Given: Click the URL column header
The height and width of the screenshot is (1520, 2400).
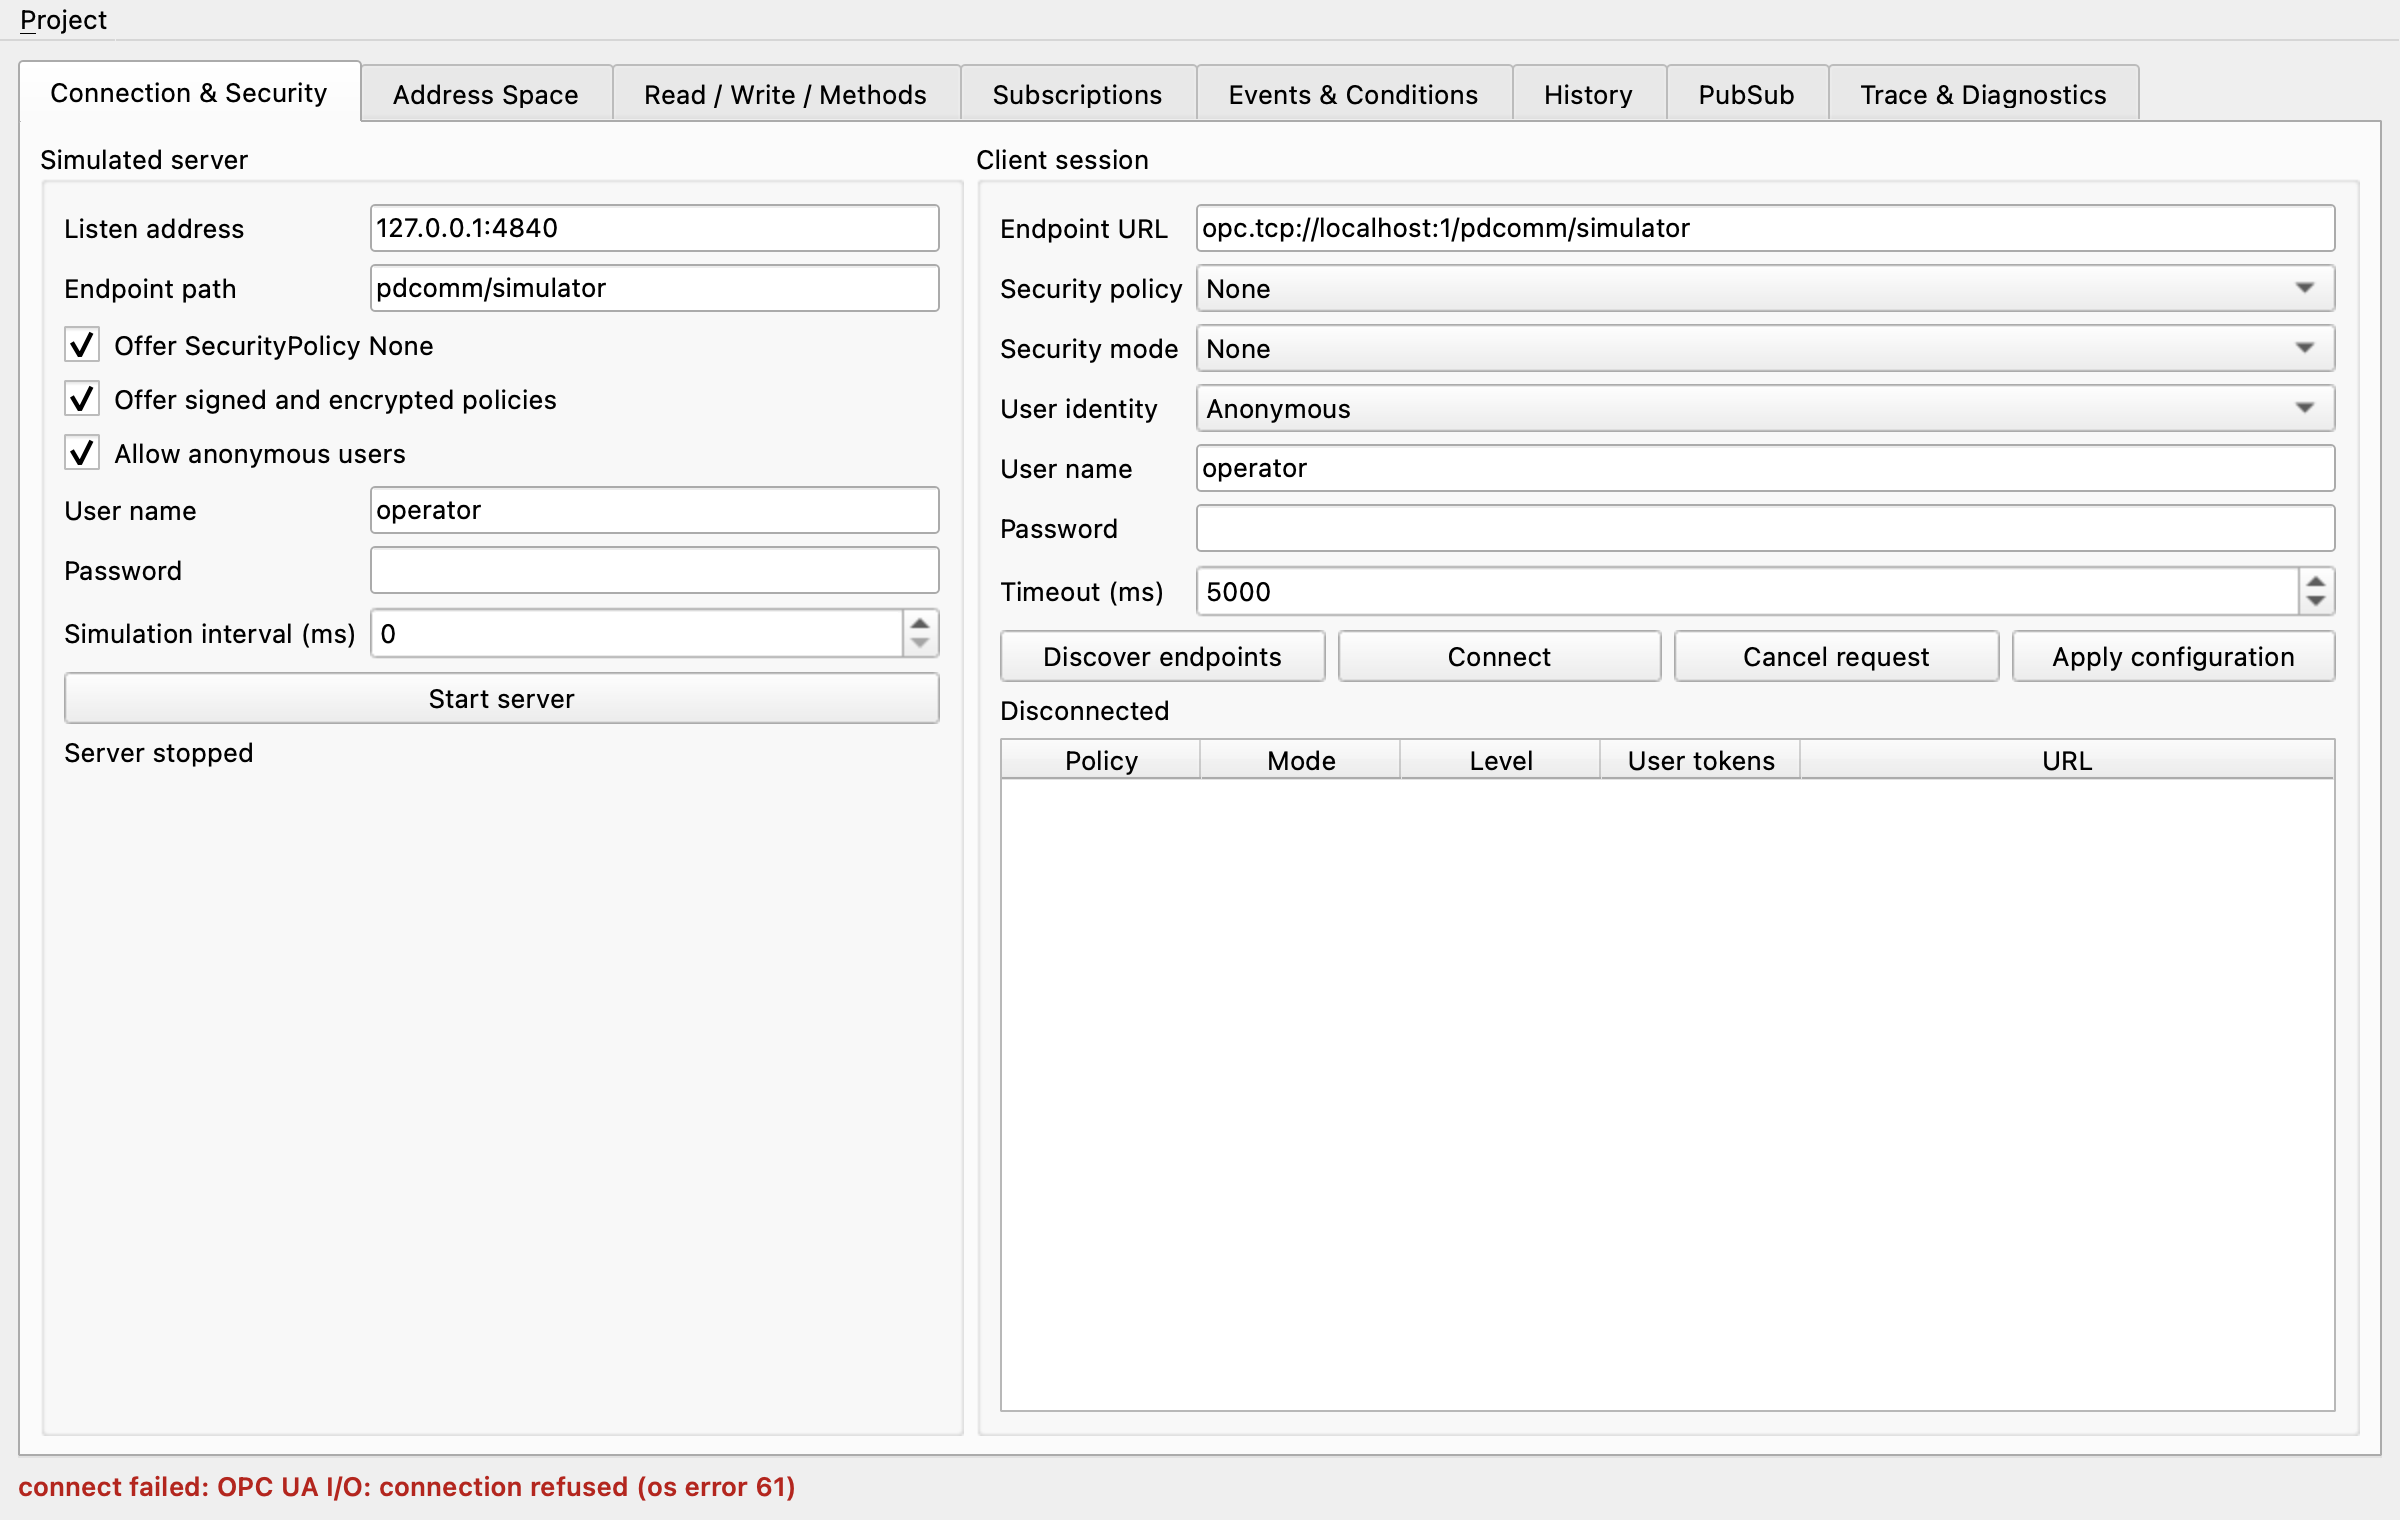Looking at the screenshot, I should 2067,760.
